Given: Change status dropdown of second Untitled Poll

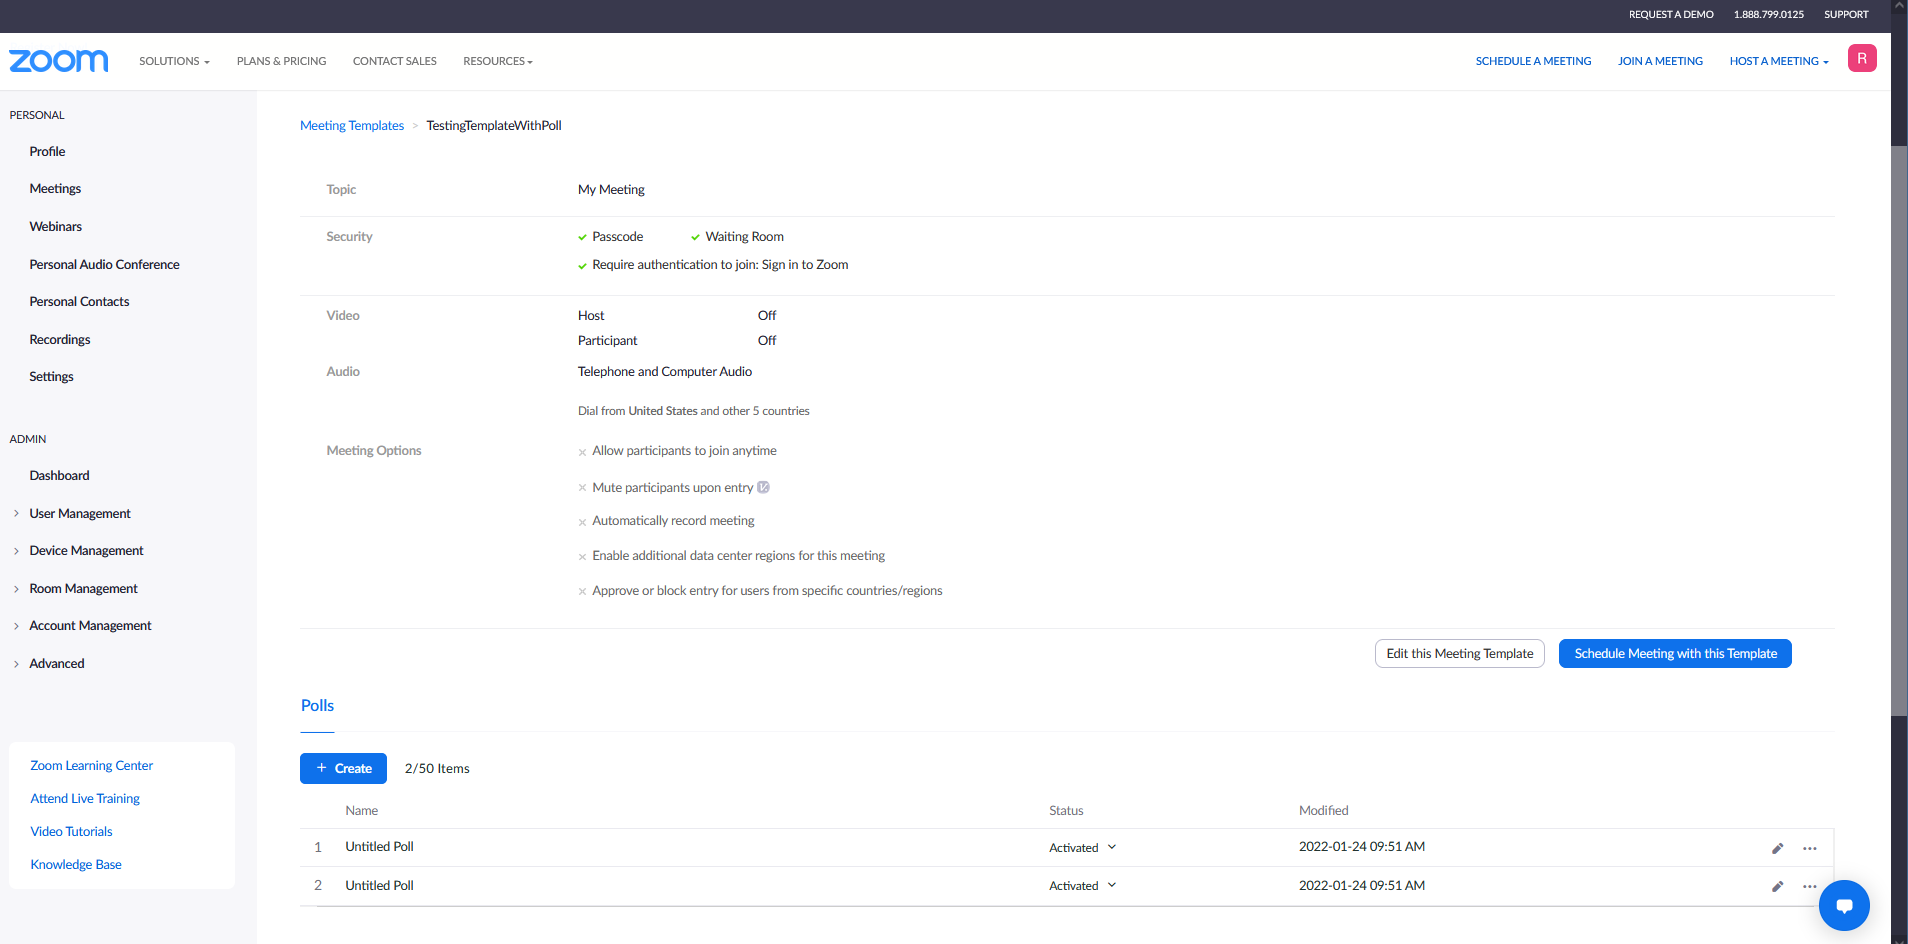Looking at the screenshot, I should (1082, 886).
